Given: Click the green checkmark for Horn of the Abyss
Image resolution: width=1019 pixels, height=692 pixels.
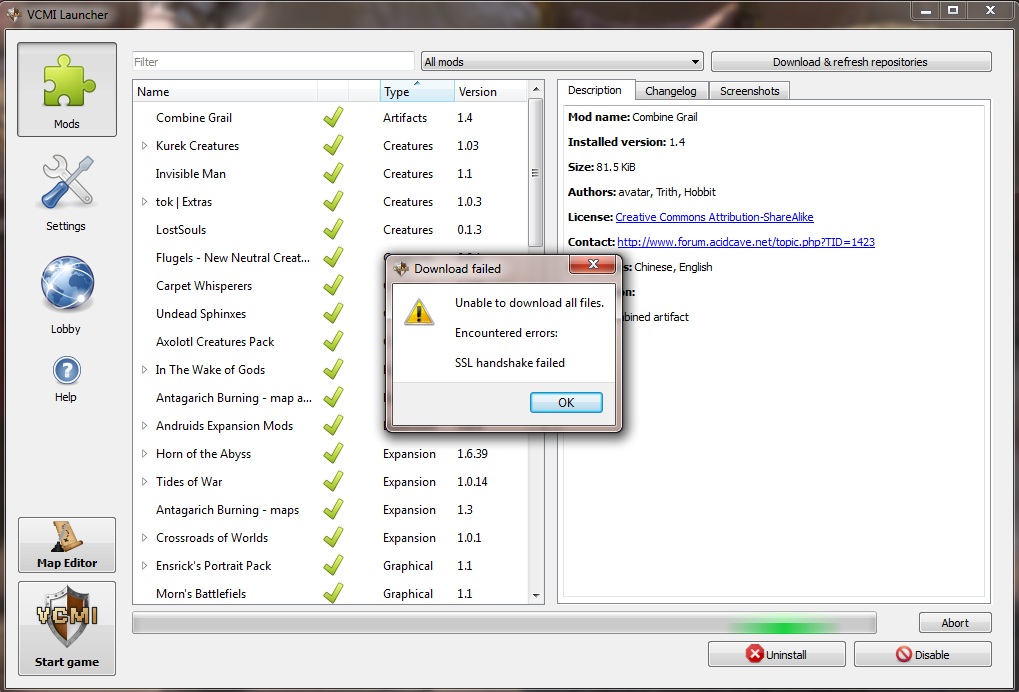Looking at the screenshot, I should point(333,453).
